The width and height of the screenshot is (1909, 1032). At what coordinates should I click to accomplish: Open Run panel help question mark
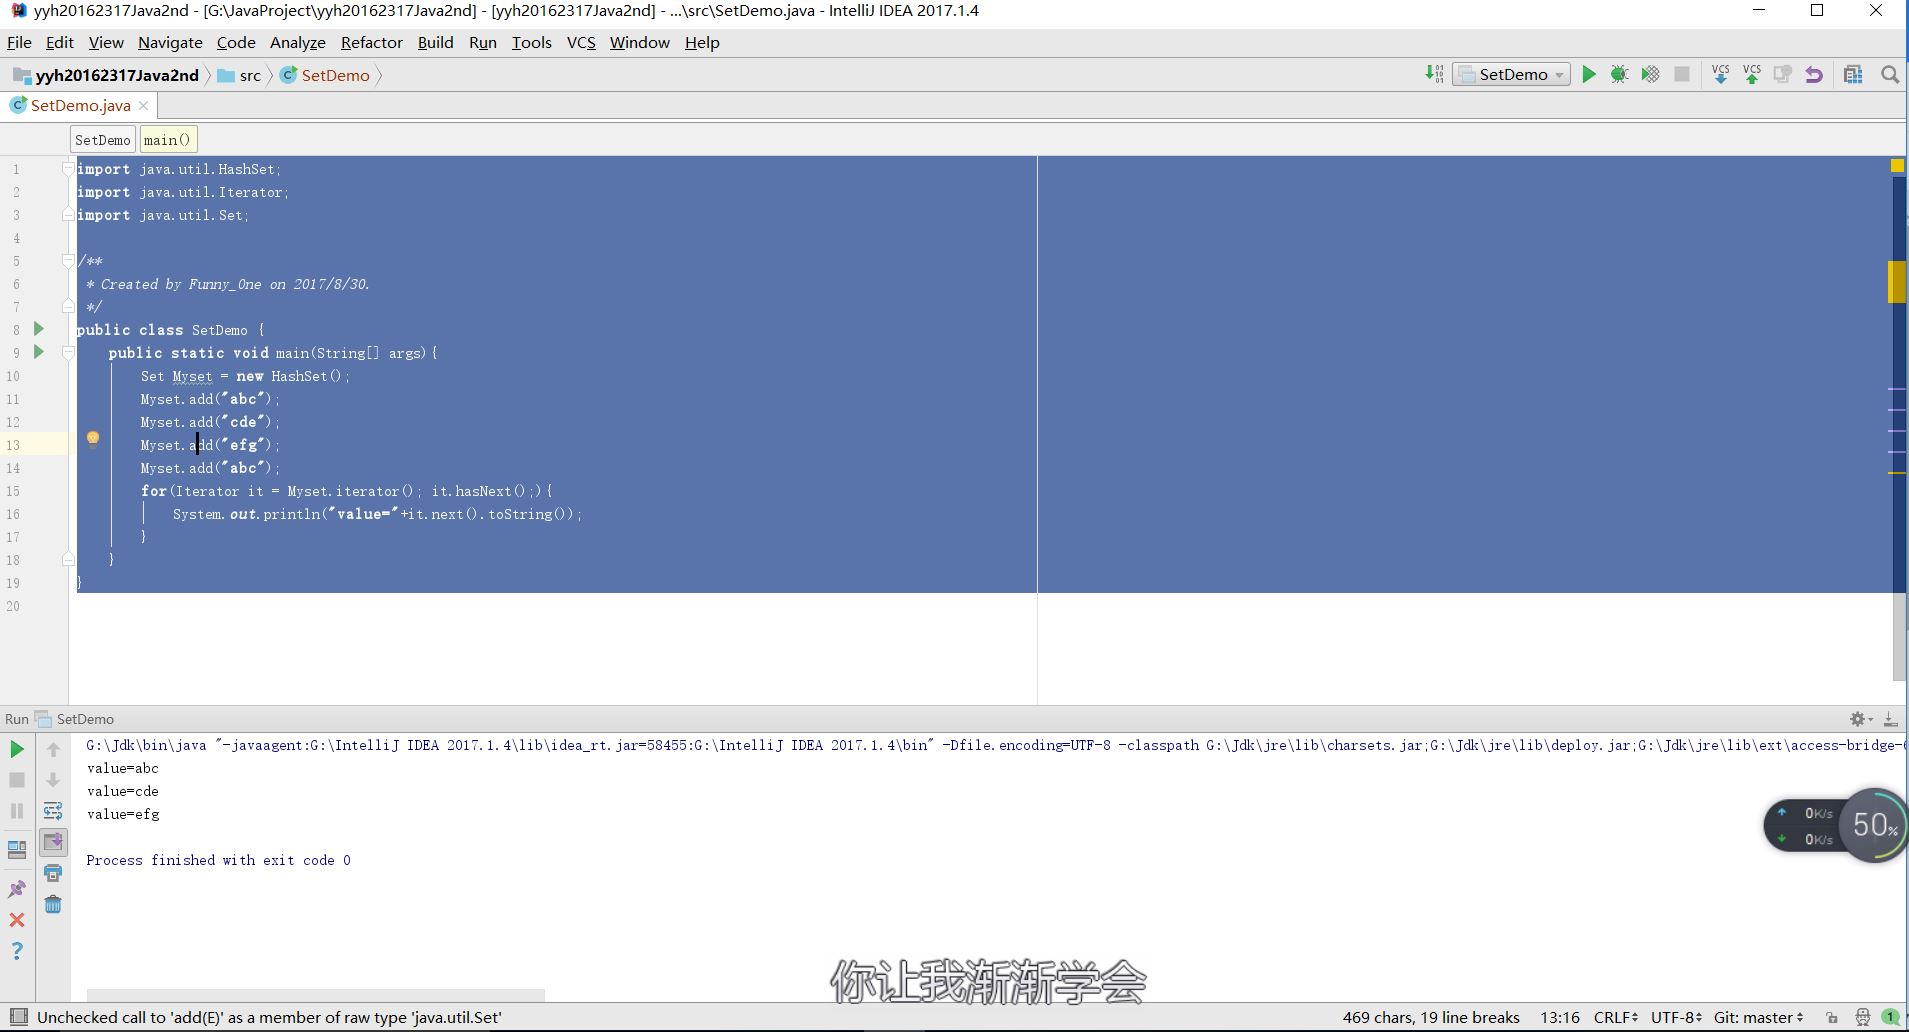(x=17, y=950)
